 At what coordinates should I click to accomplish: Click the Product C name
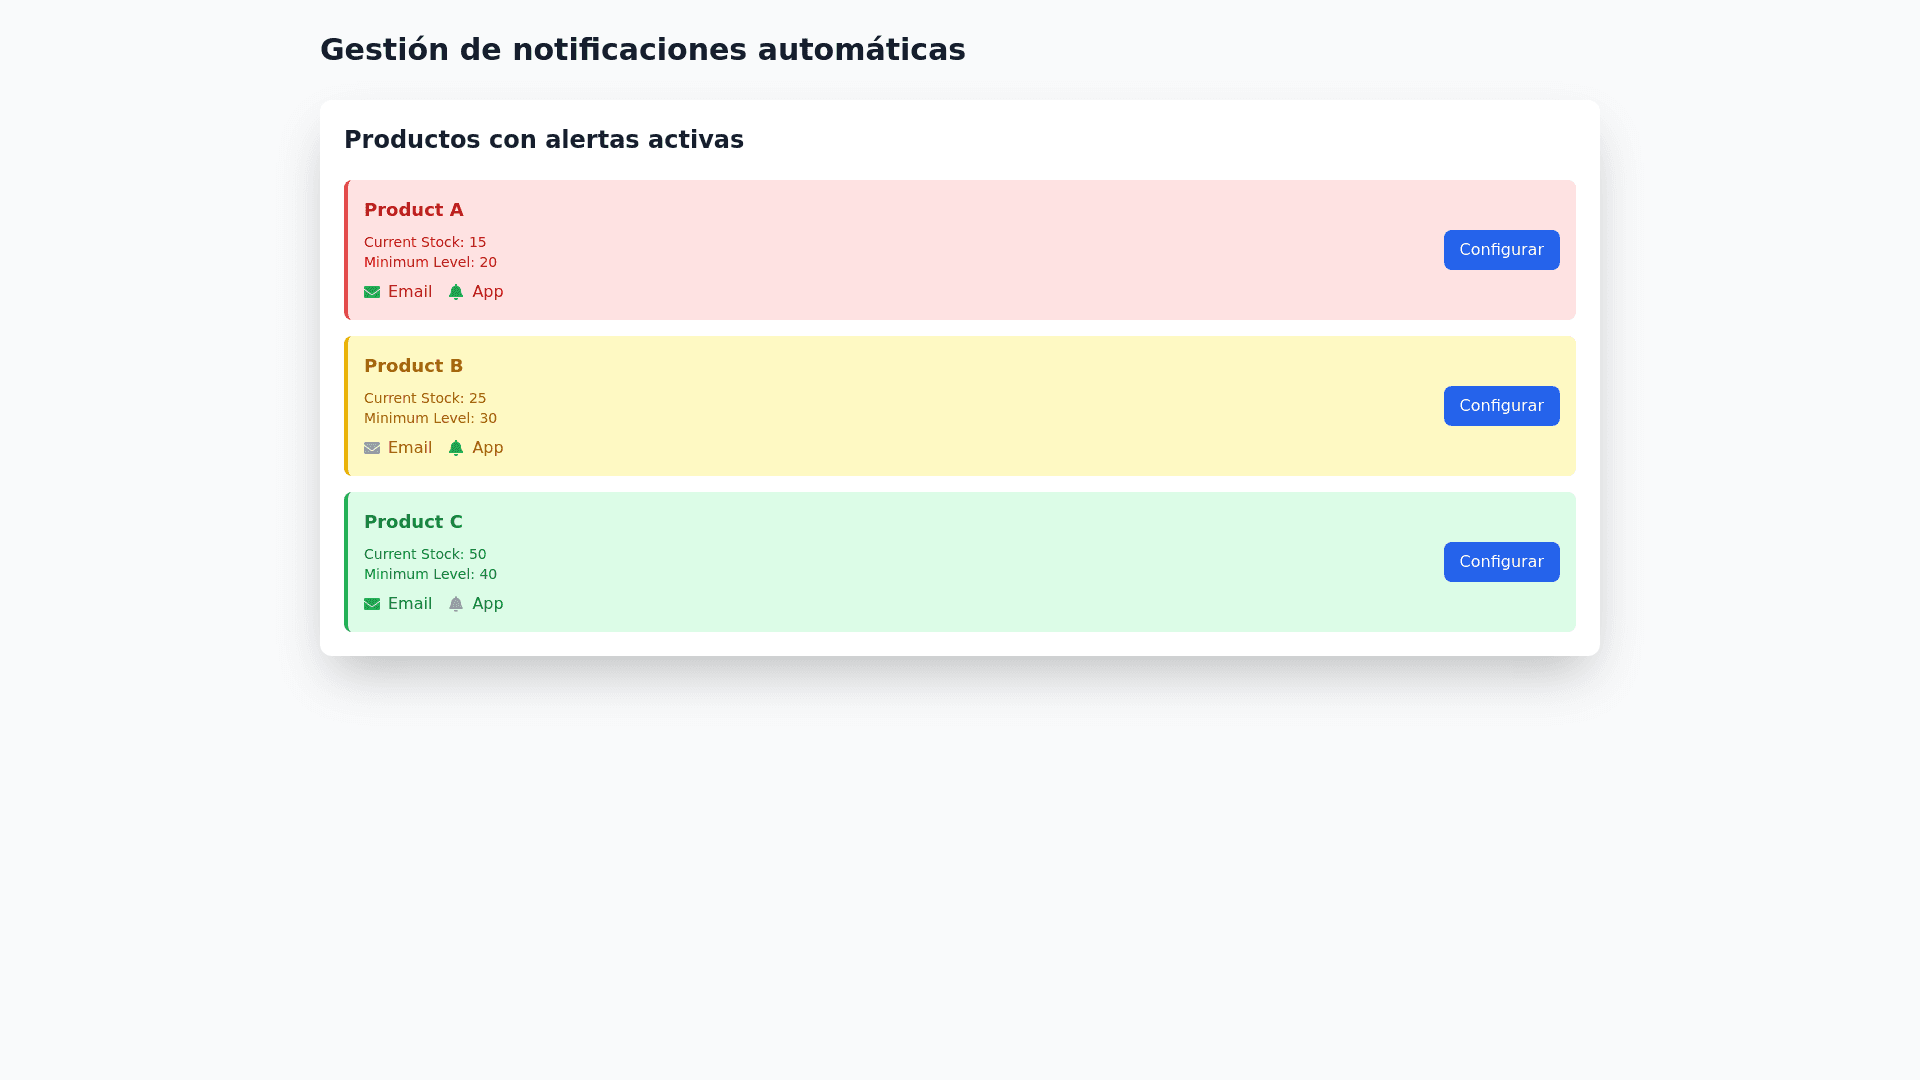[413, 522]
